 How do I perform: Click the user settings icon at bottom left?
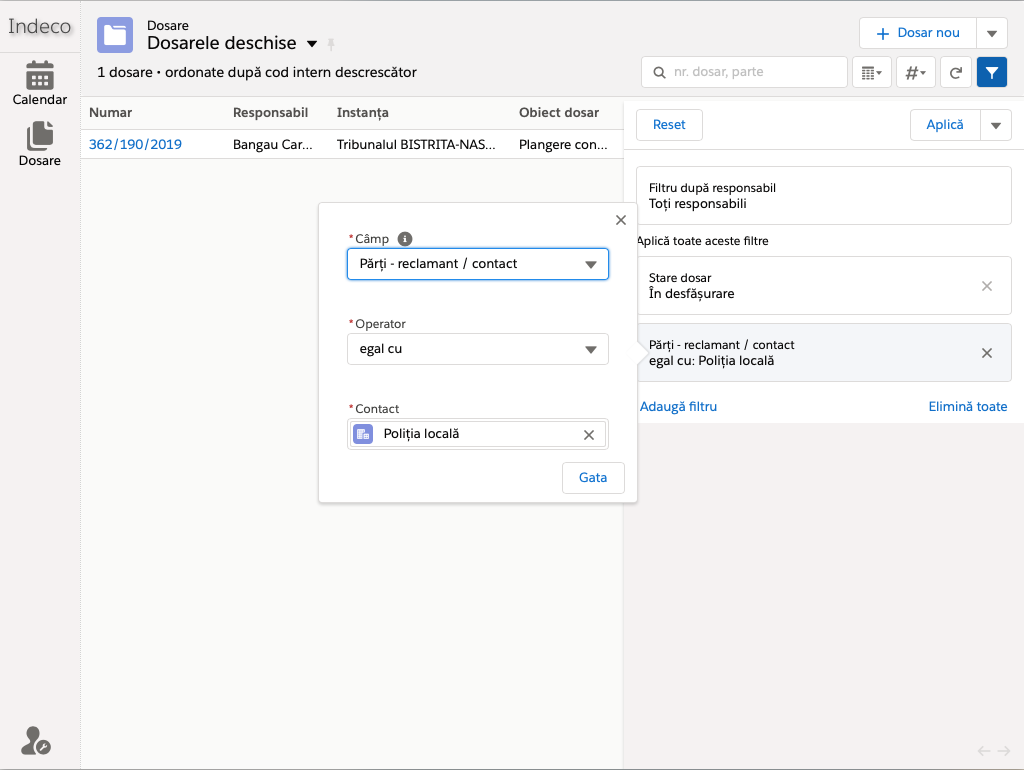pos(35,741)
